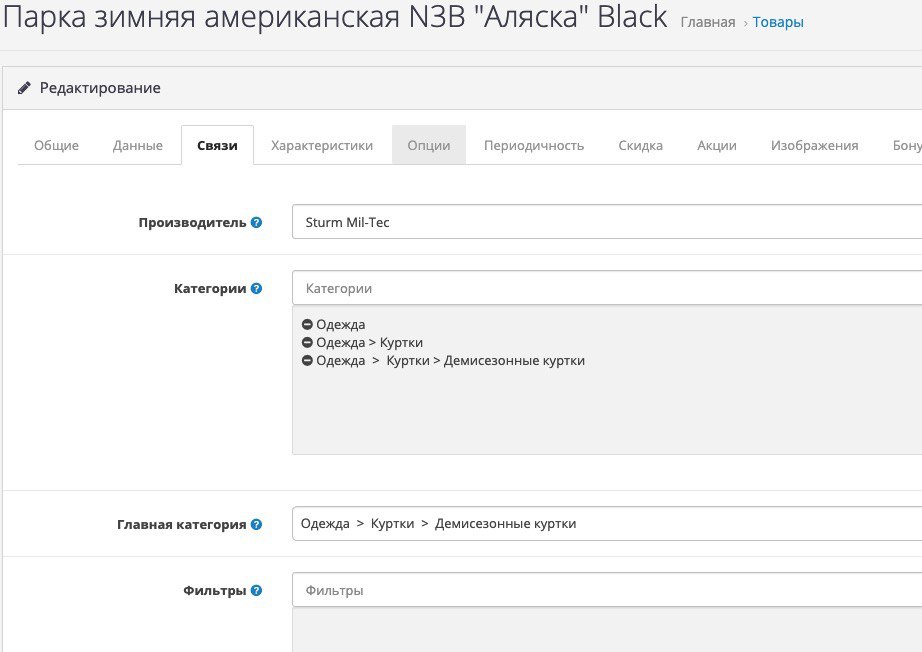Select the Связи tab
922x652 pixels.
218,145
